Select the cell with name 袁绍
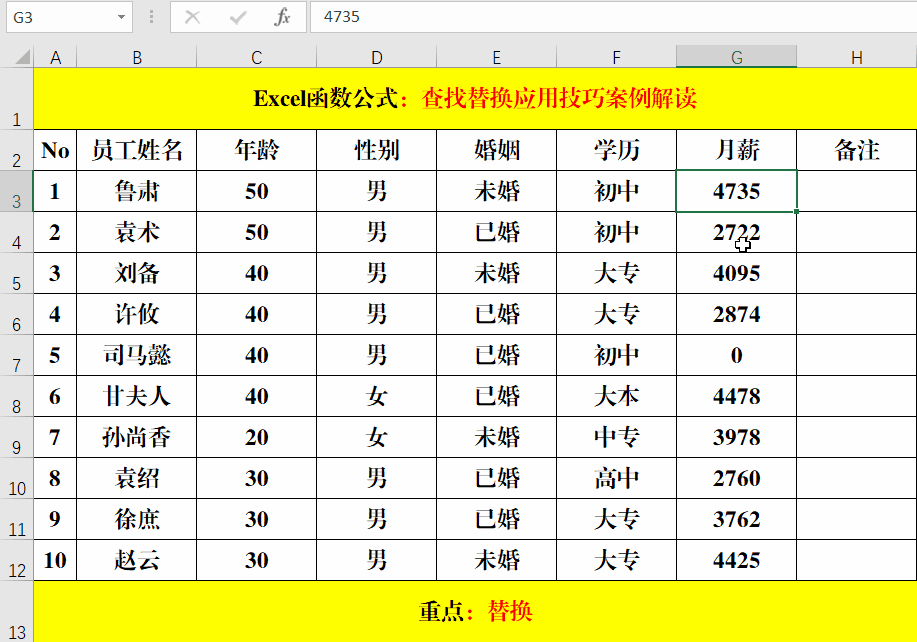This screenshot has height=642, width=917. [x=137, y=478]
